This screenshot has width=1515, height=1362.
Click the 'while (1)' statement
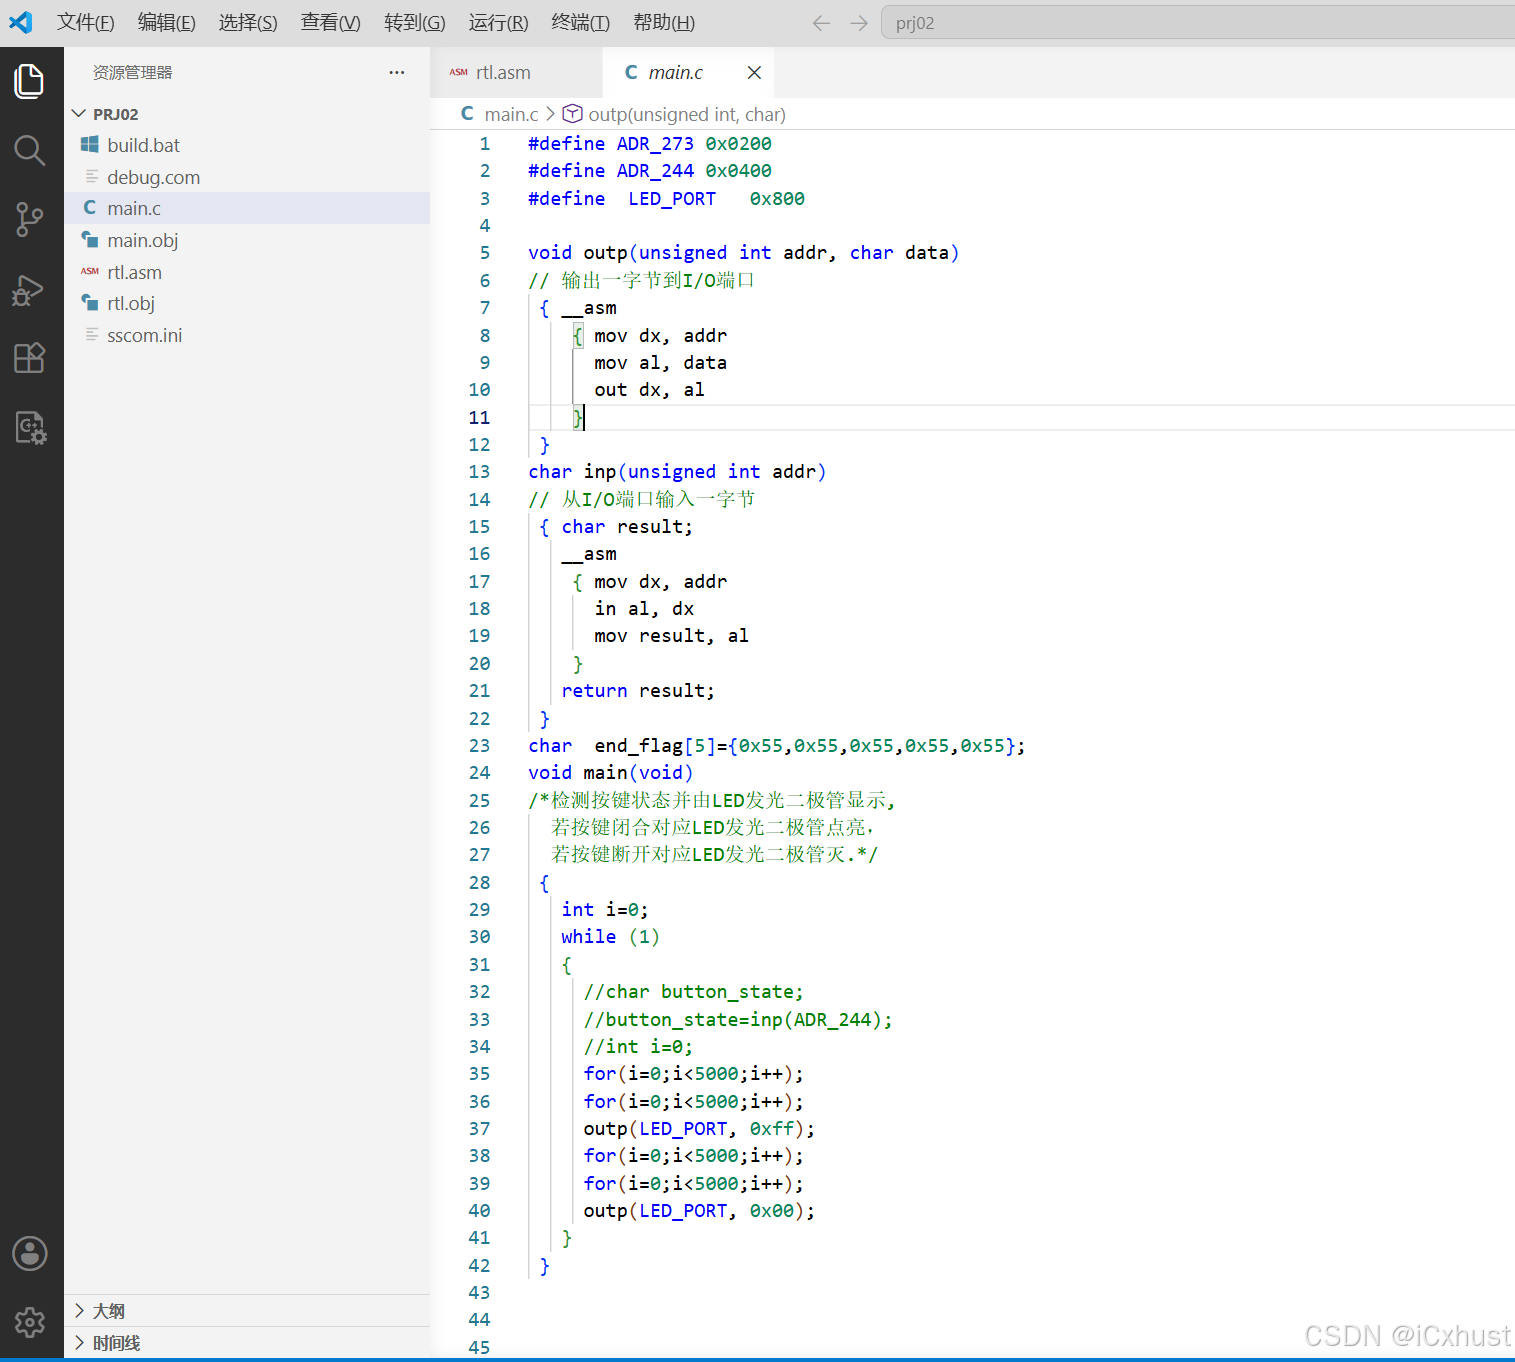pyautogui.click(x=610, y=936)
